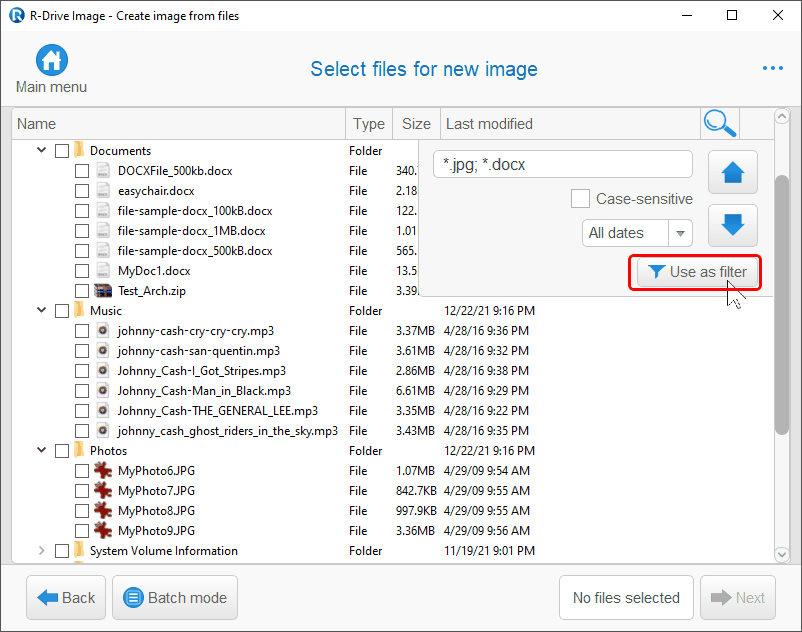
Task: Click the johnny_cash_ghost_riders_in_the_sky.mp3 audio icon
Action: tap(103, 431)
